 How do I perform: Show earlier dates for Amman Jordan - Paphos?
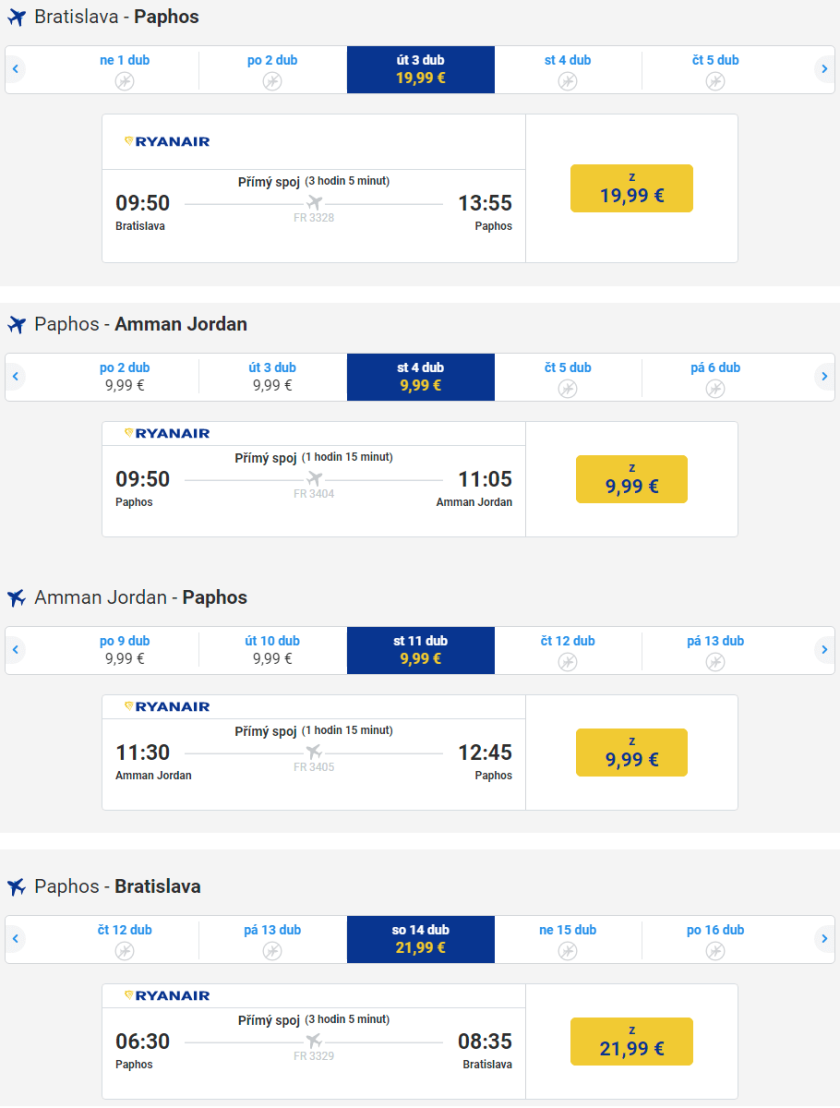(16, 650)
